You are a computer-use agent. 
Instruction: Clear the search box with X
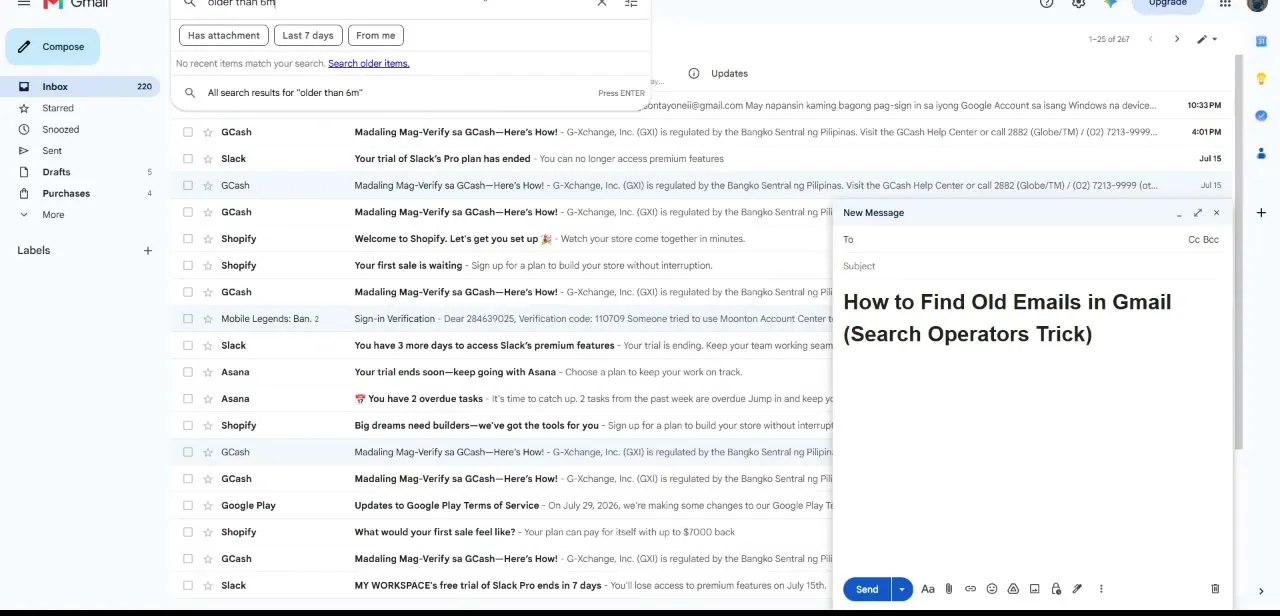(602, 4)
